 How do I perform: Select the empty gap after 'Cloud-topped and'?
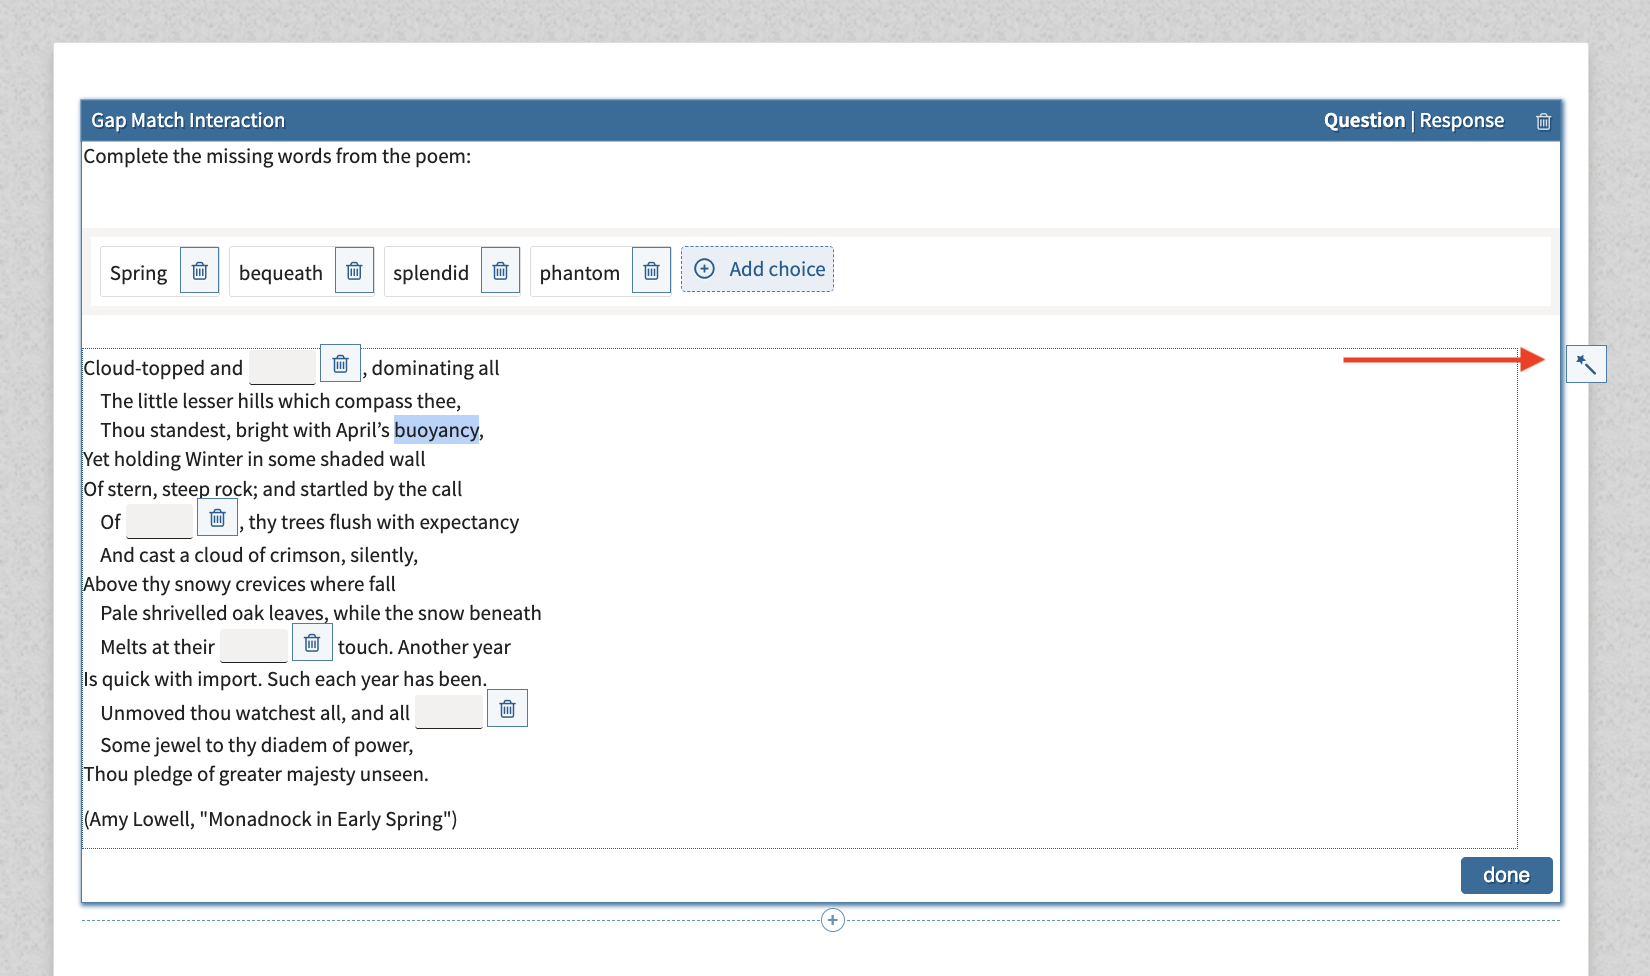click(x=282, y=367)
